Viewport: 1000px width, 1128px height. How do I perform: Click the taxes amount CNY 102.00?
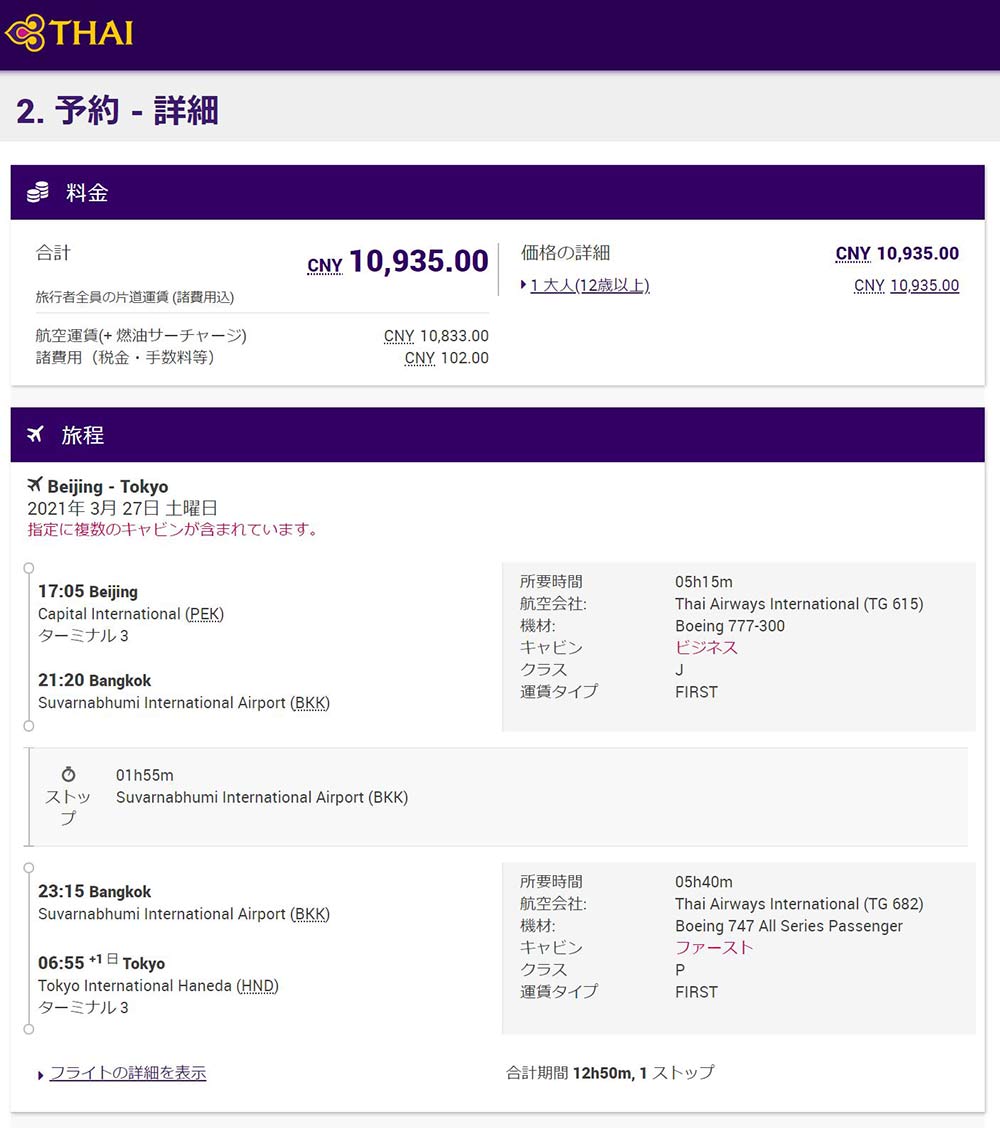tap(447, 358)
